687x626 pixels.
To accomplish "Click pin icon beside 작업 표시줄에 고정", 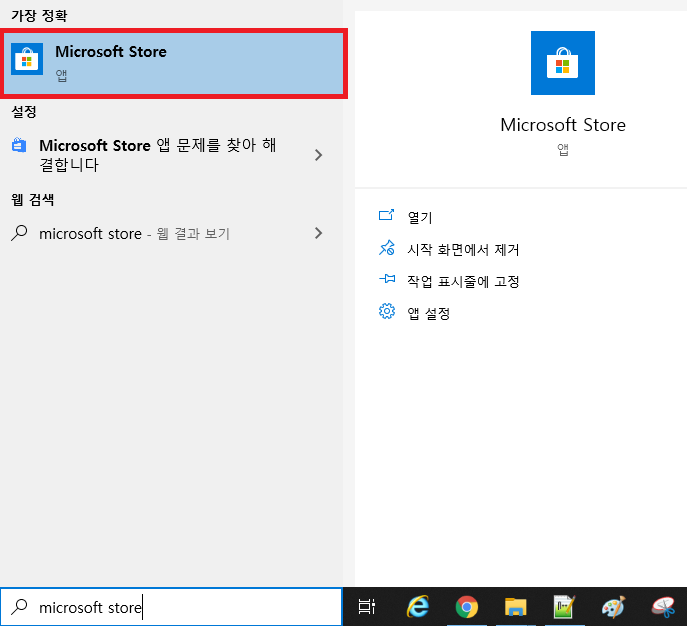I will click(387, 279).
